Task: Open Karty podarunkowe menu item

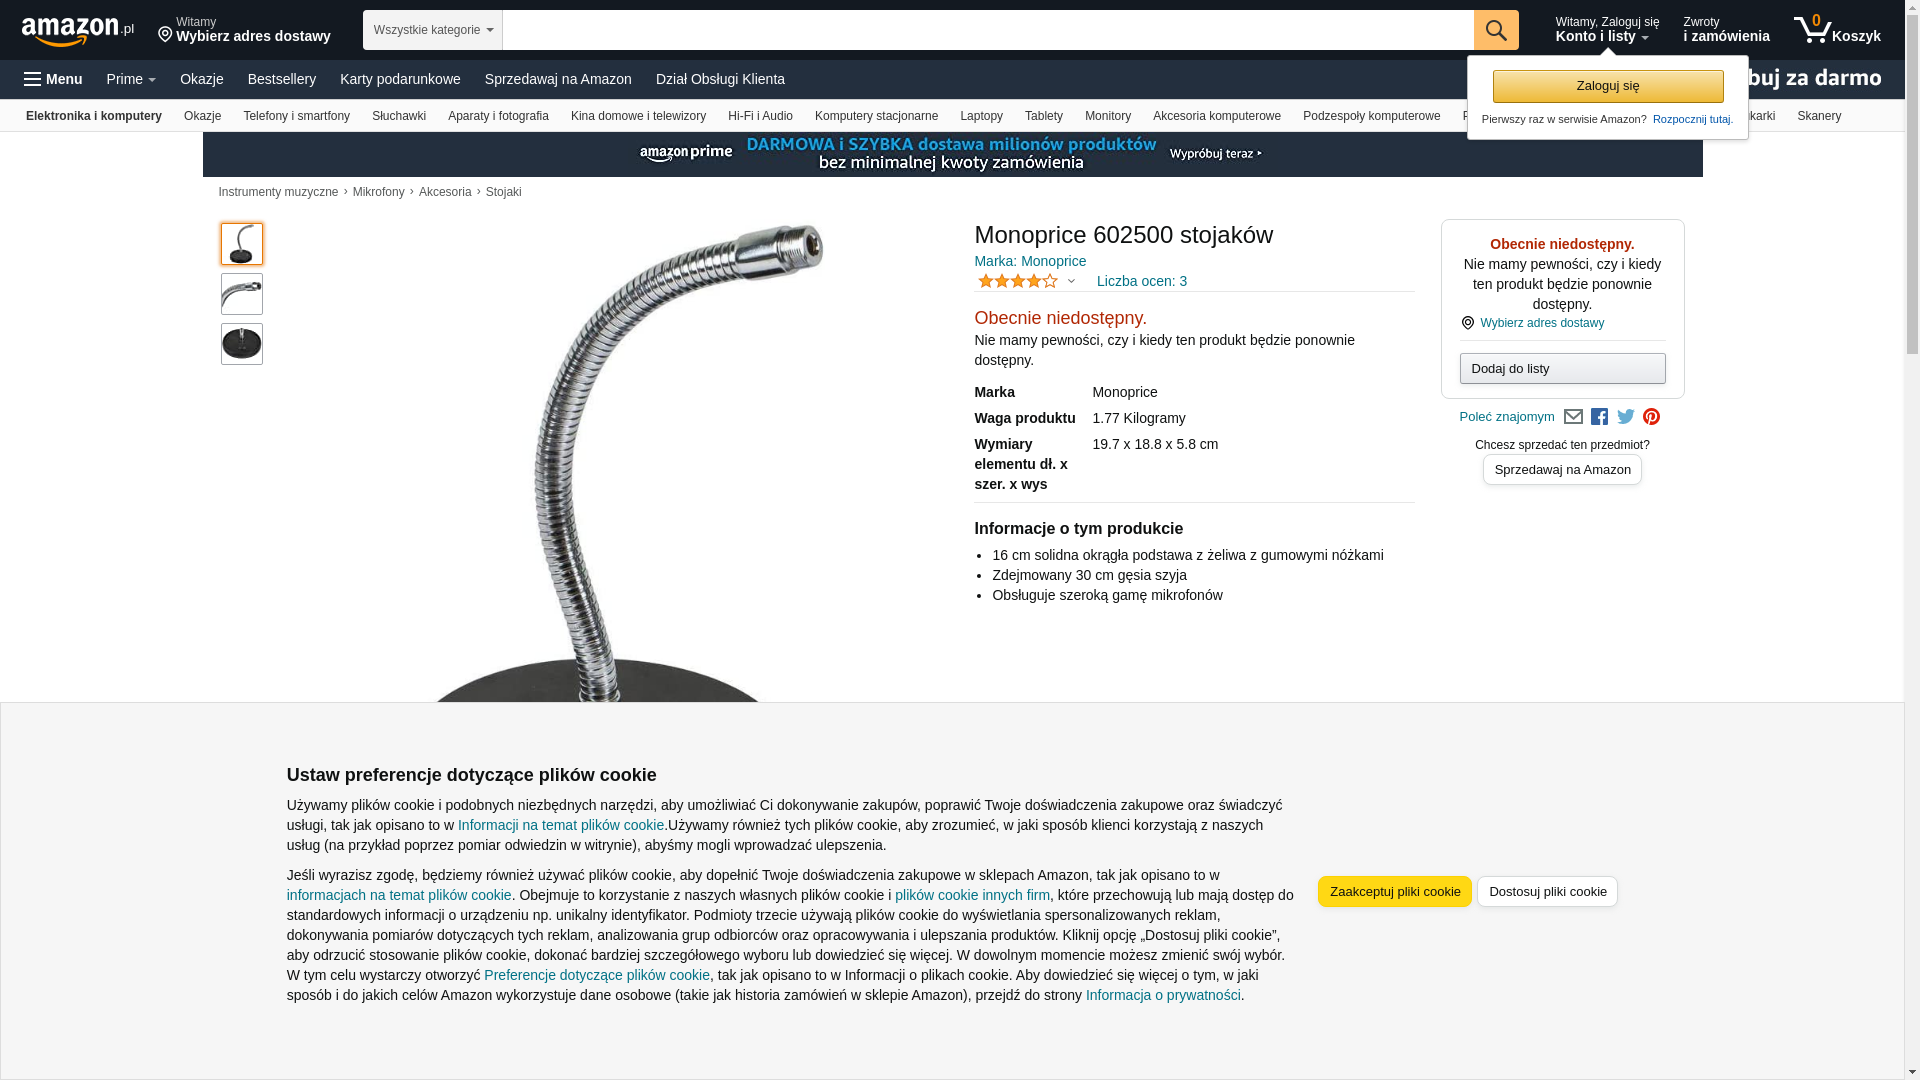Action: point(400,79)
